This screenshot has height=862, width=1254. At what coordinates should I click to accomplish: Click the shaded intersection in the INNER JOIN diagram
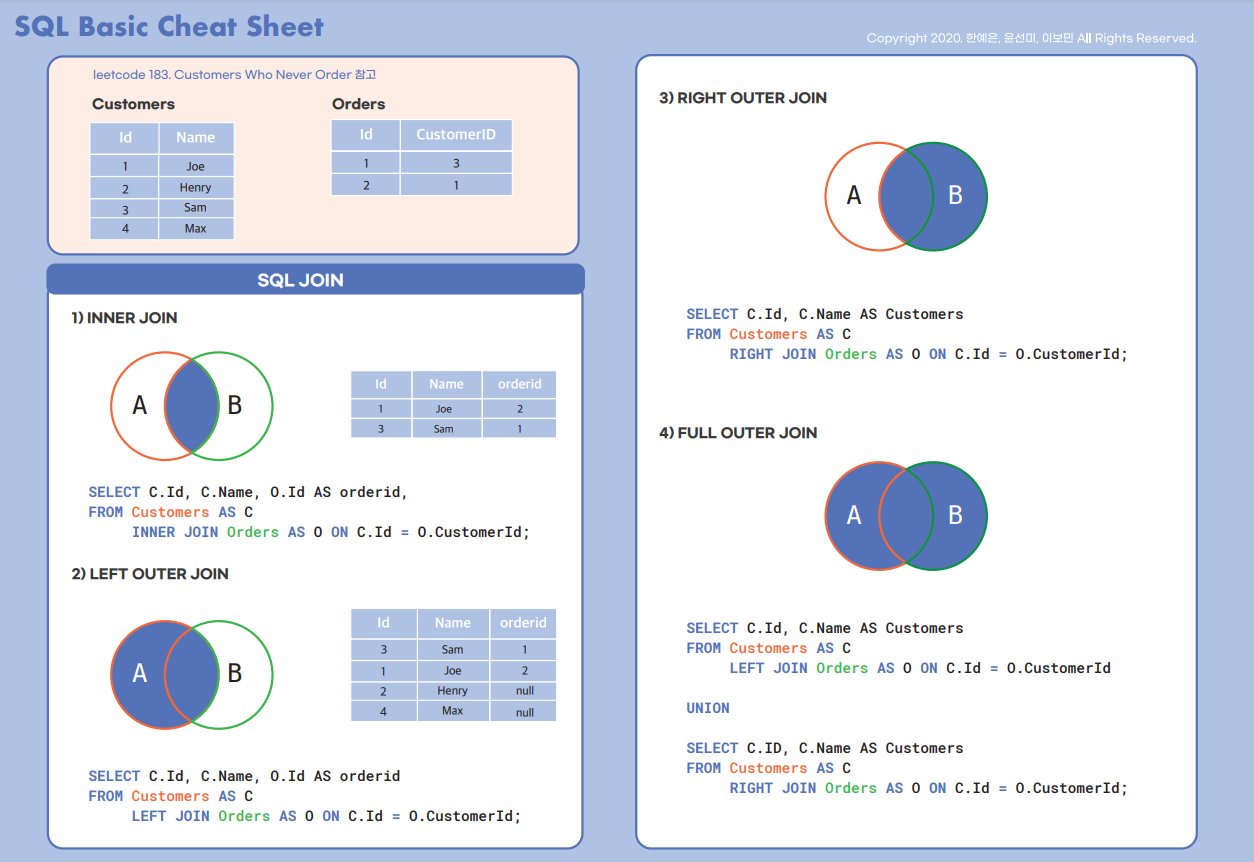coord(190,406)
